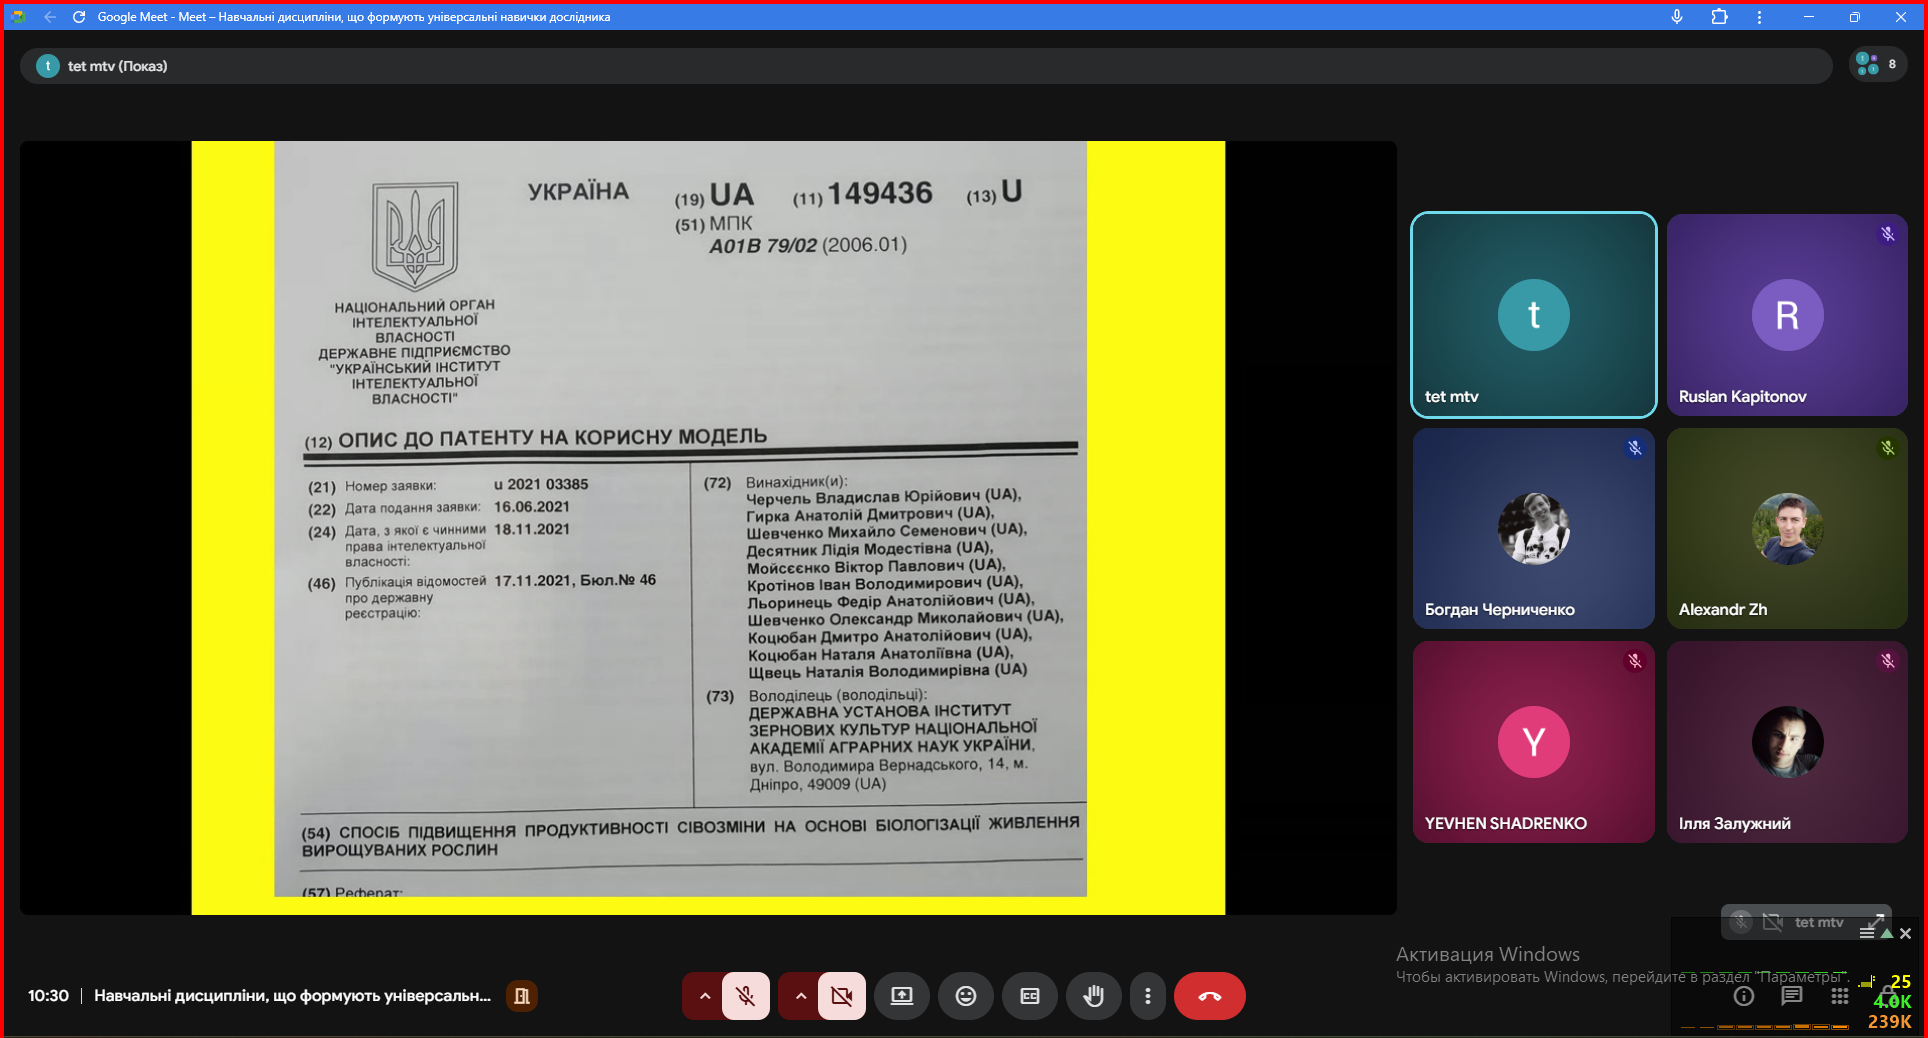
Task: Turn on closed captions
Action: [x=1030, y=996]
